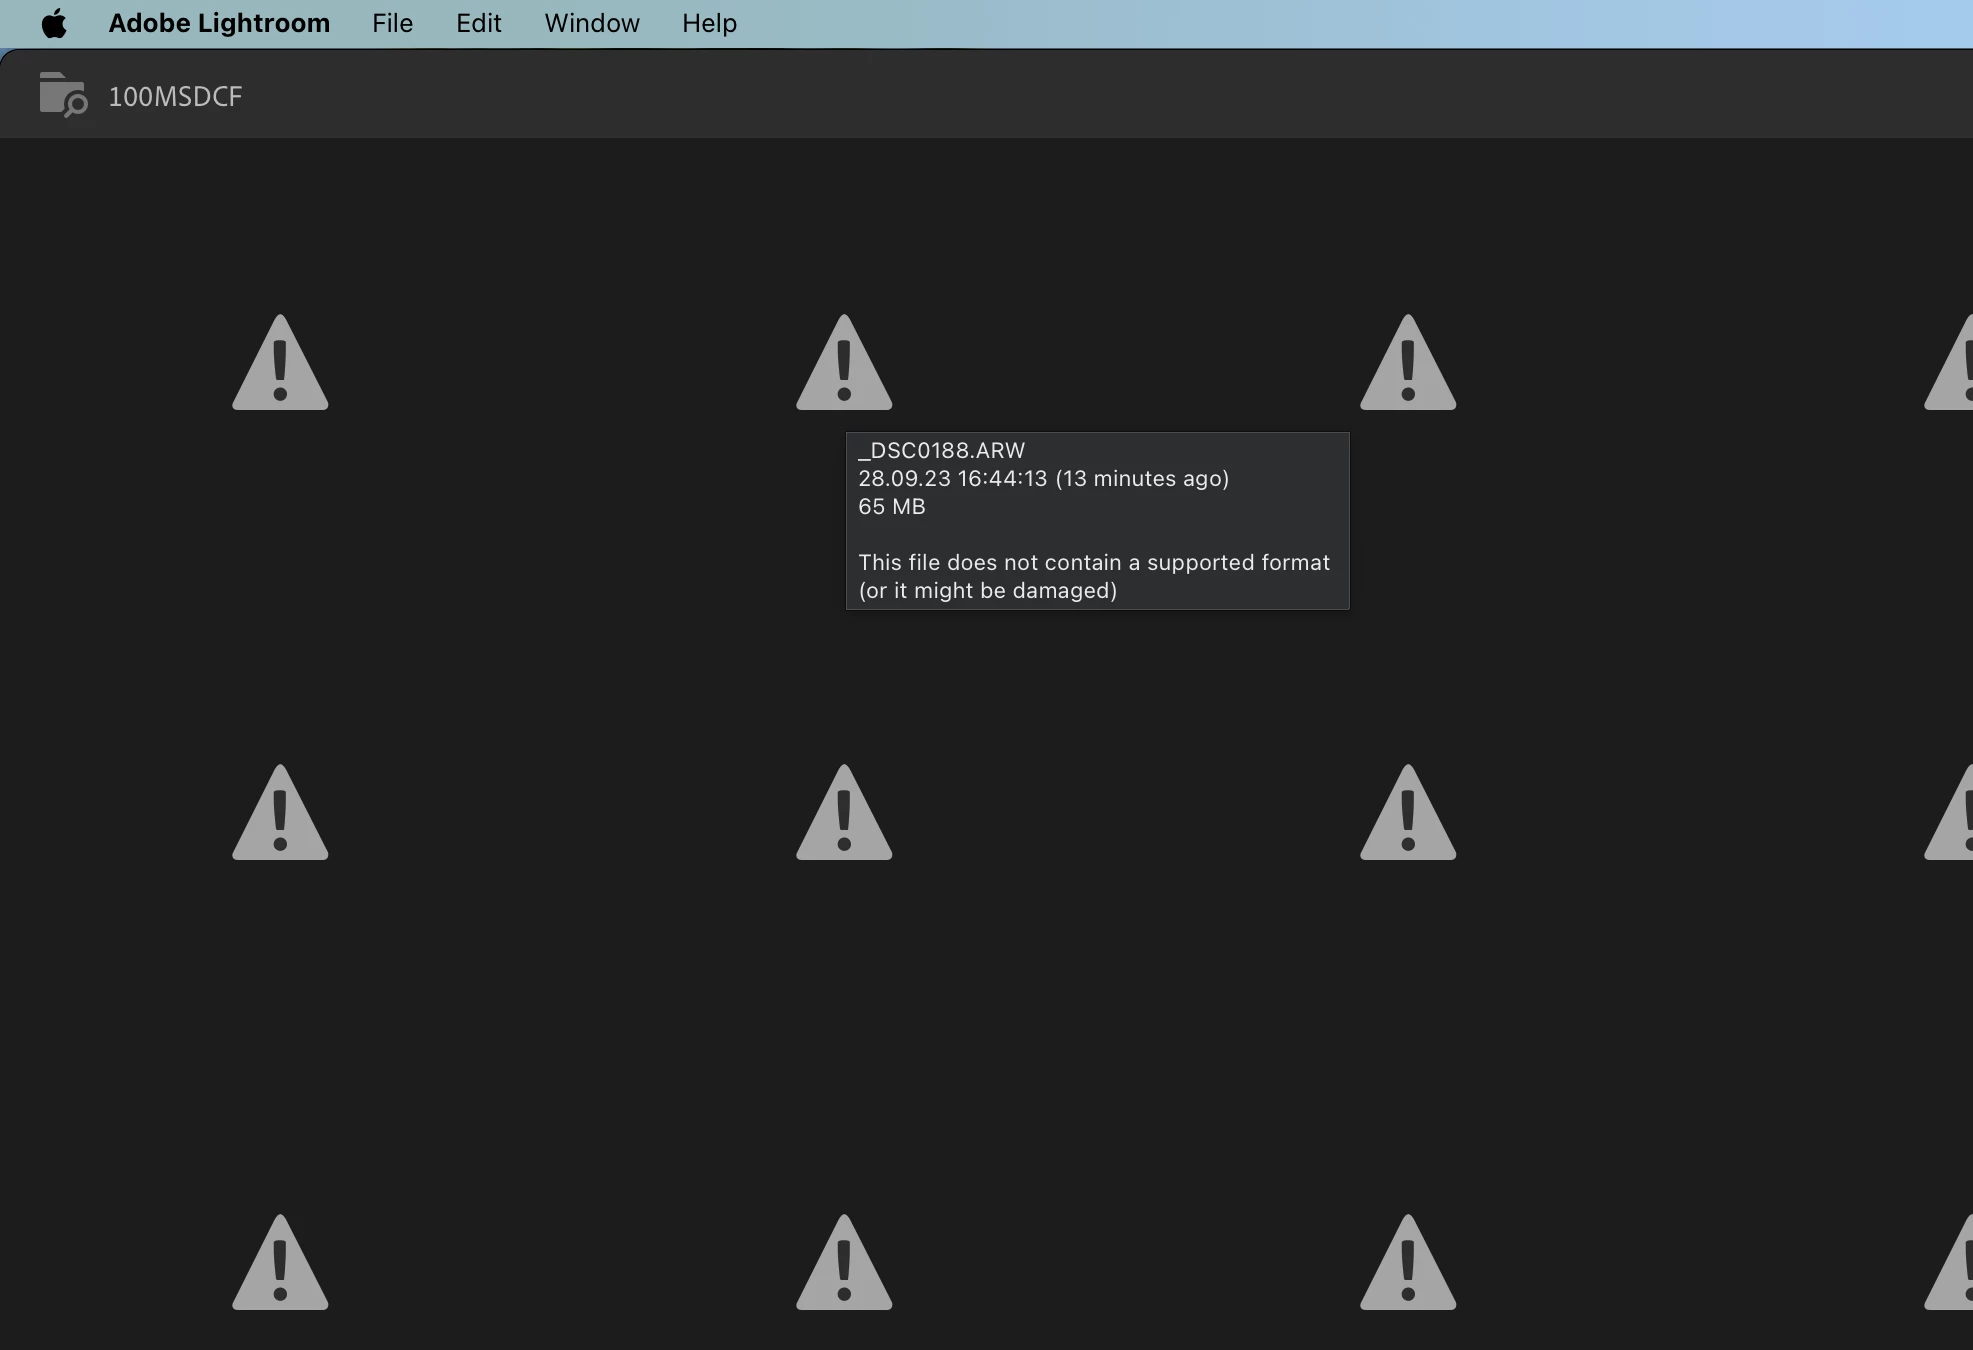Open the Help menu
Image resolution: width=1973 pixels, height=1350 pixels.
click(709, 23)
